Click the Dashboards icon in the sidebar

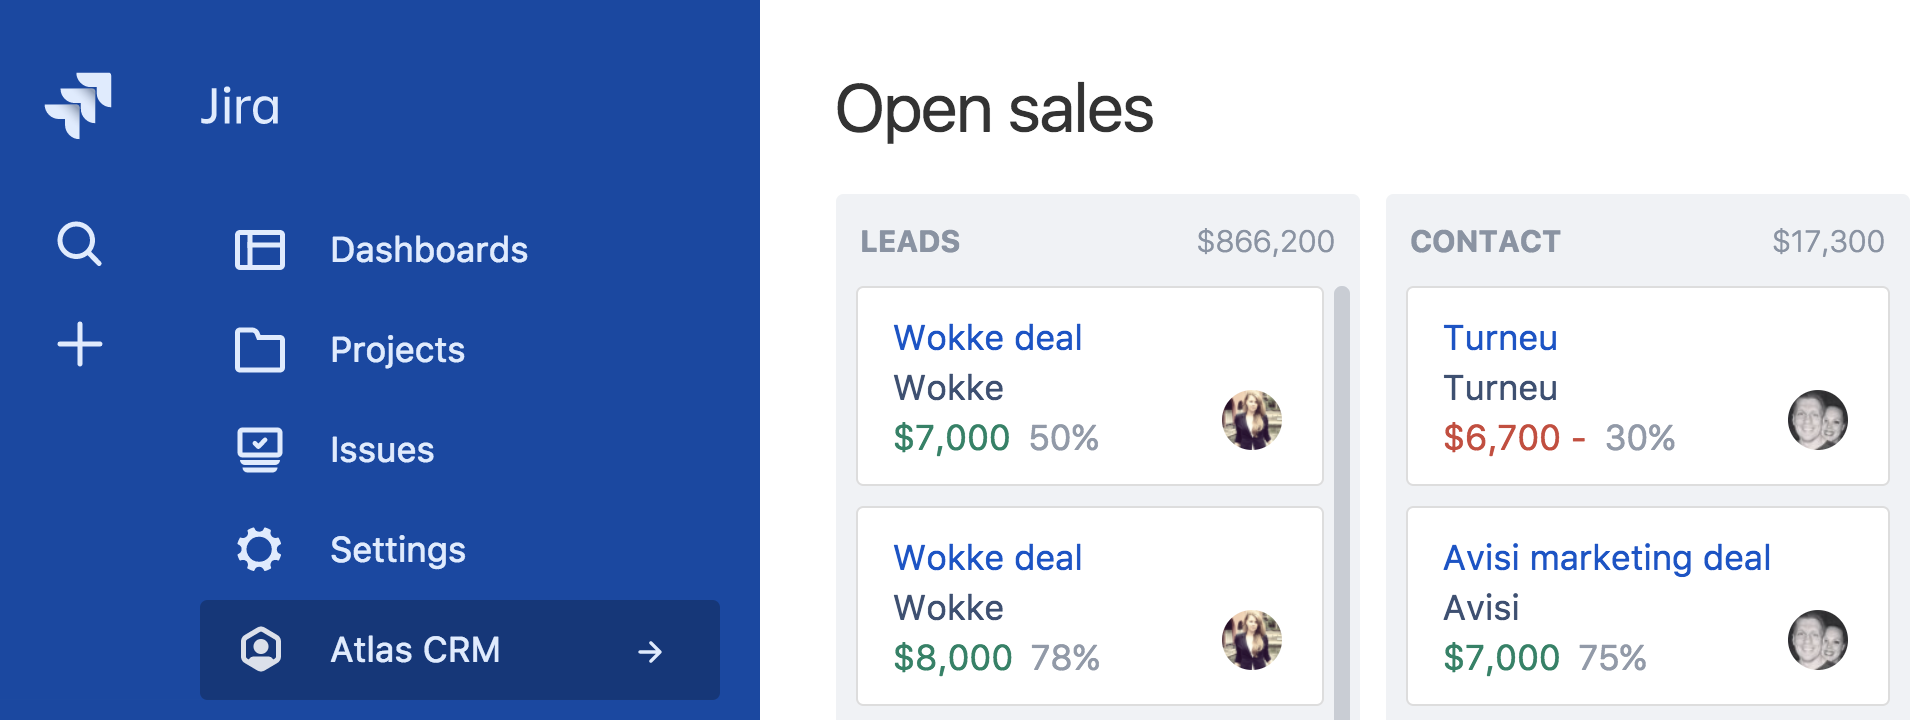point(260,250)
